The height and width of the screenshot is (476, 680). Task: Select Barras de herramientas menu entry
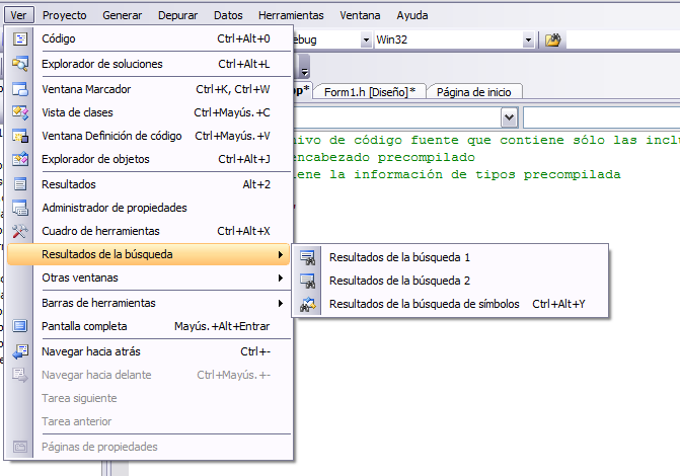tap(149, 303)
